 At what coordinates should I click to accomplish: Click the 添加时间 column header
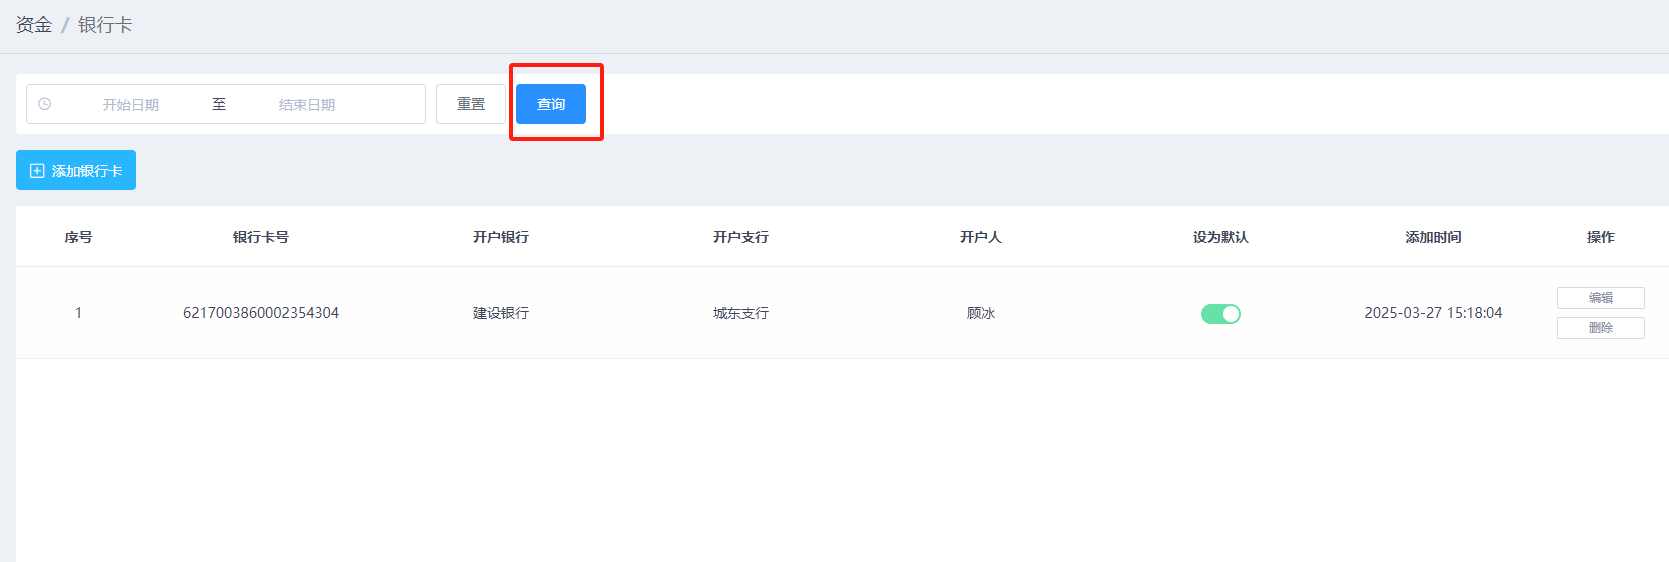click(1433, 237)
